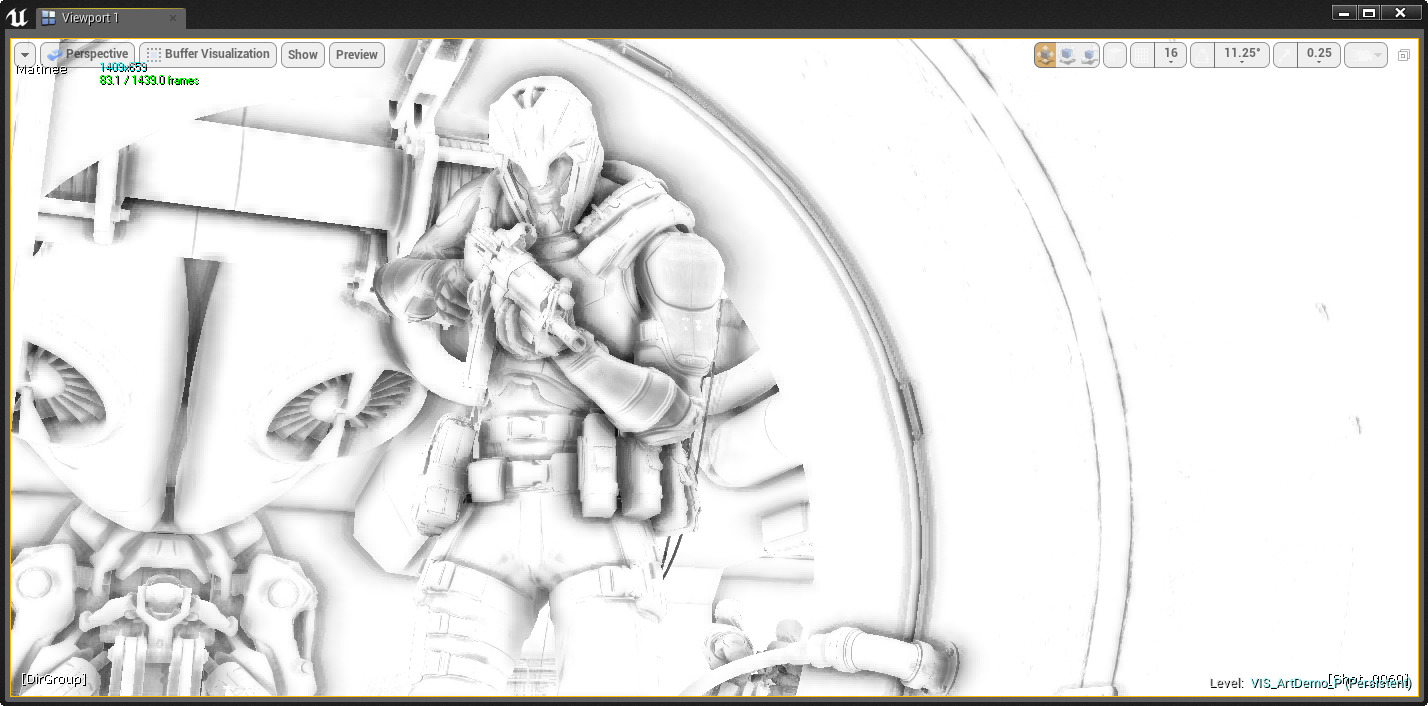Close the Viewport 1 tab

pyautogui.click(x=172, y=18)
